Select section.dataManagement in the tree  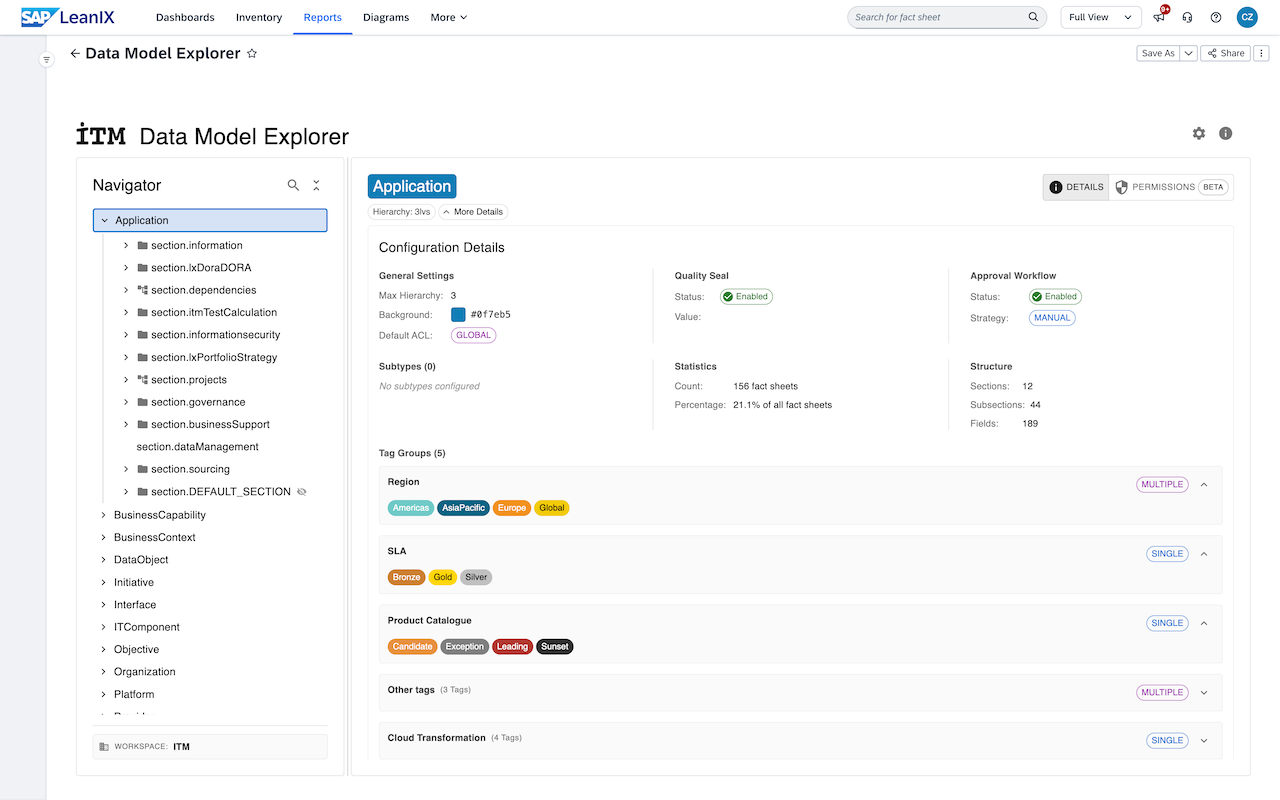coord(198,447)
